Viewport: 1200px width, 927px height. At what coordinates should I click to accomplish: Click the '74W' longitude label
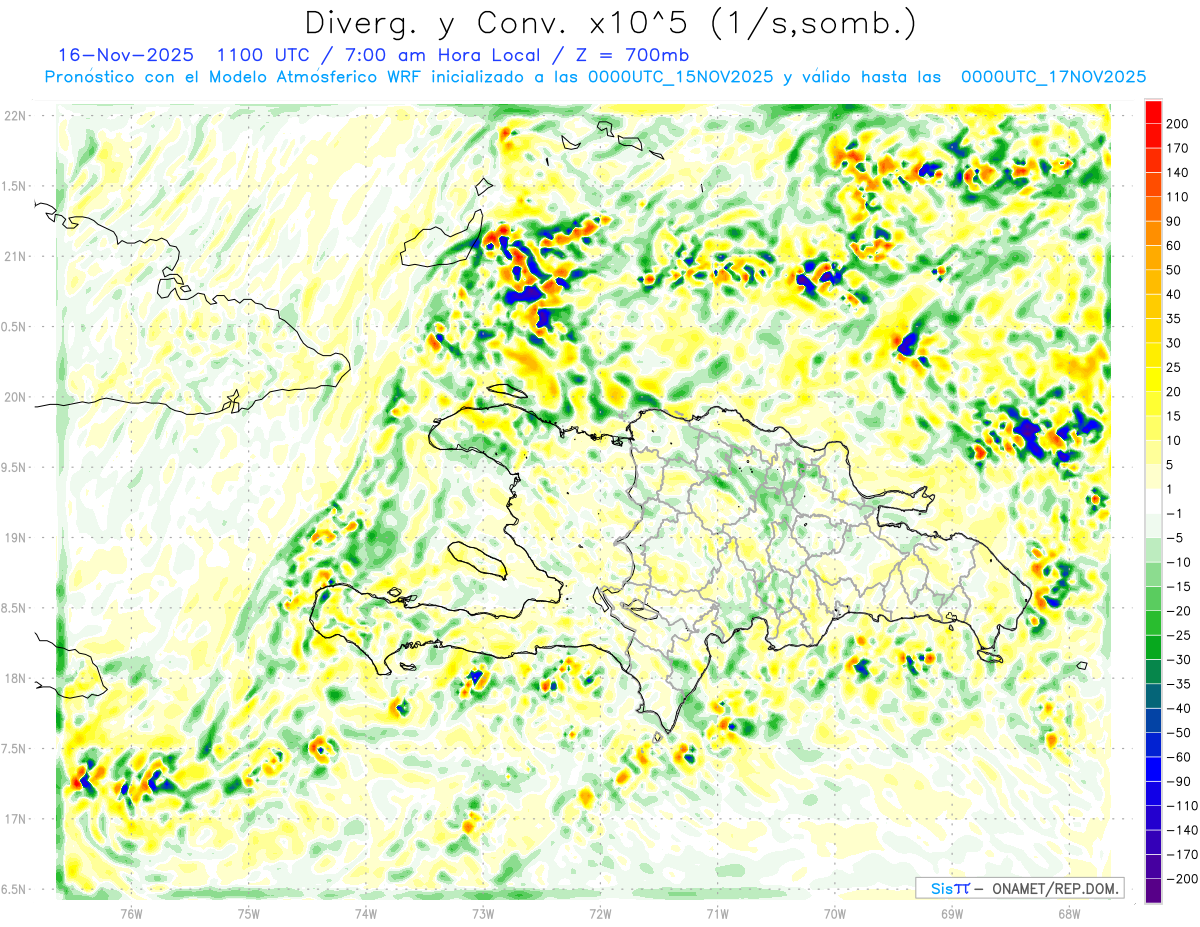click(366, 914)
